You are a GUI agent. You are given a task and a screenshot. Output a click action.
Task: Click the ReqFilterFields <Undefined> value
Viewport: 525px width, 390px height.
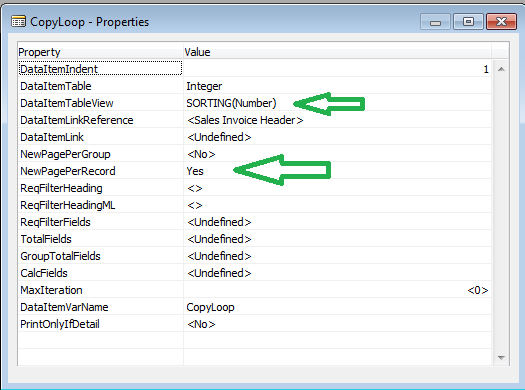pyautogui.click(x=219, y=222)
